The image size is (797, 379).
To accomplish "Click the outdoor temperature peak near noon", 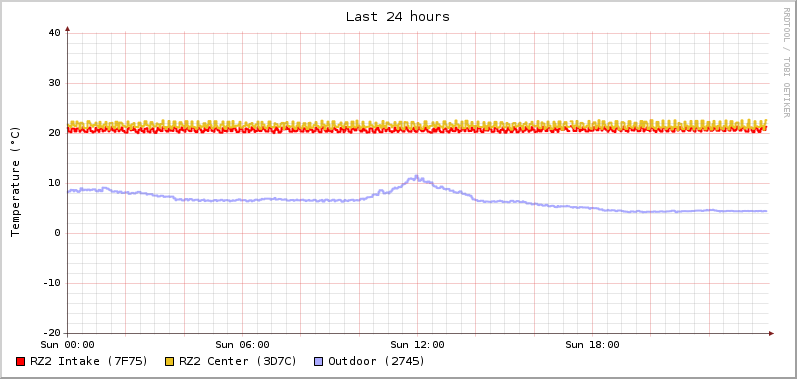I will tap(416, 177).
